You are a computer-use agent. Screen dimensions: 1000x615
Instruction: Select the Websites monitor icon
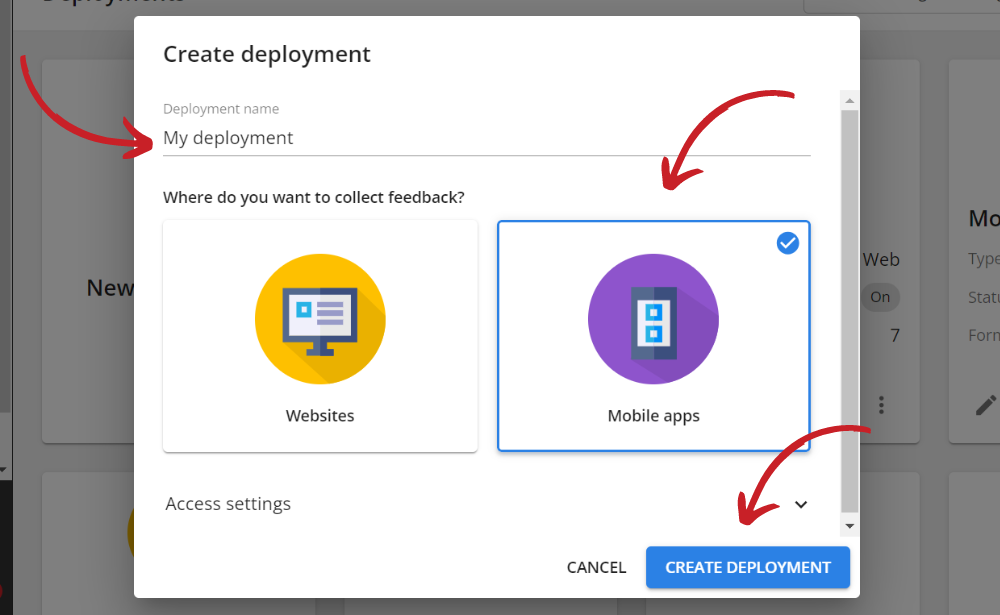pyautogui.click(x=320, y=320)
